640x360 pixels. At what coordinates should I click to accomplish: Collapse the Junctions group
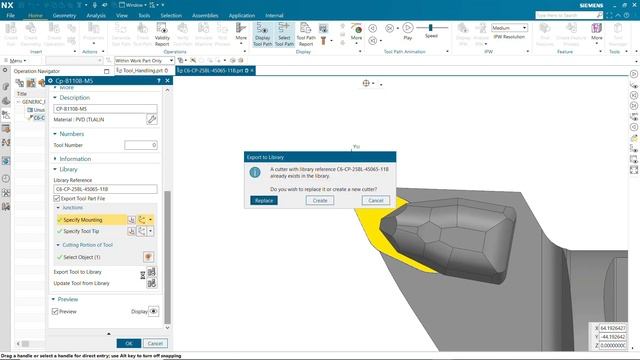coord(58,208)
